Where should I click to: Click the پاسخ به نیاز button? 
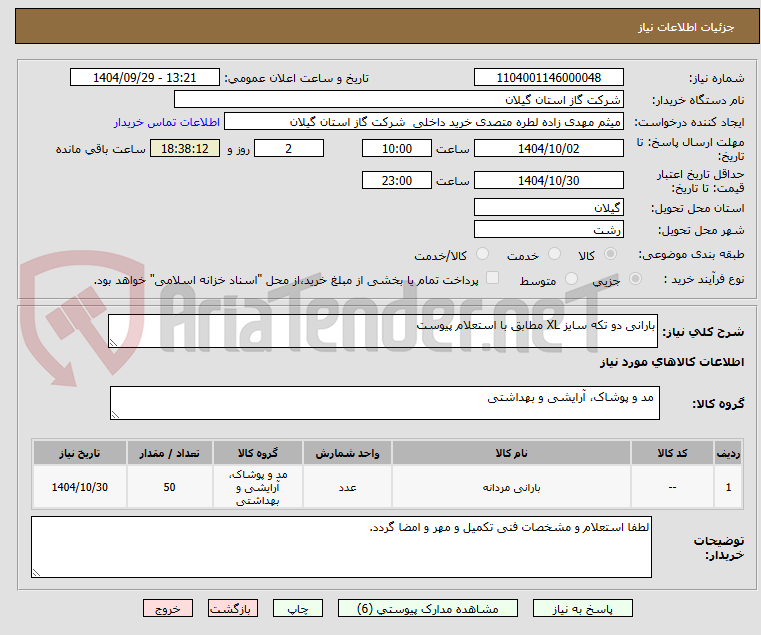[582, 608]
